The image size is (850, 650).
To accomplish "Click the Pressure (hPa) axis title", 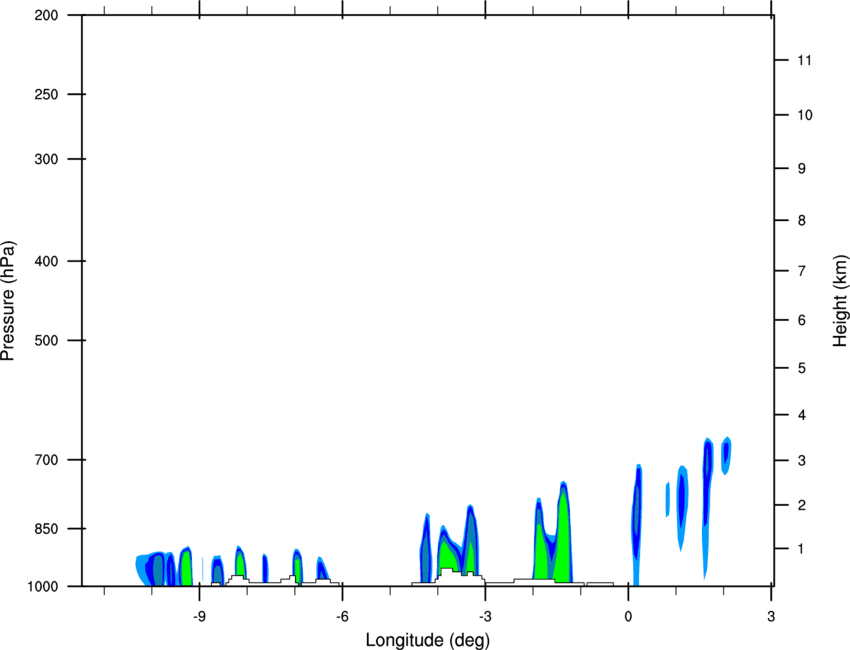I will click(x=8, y=301).
